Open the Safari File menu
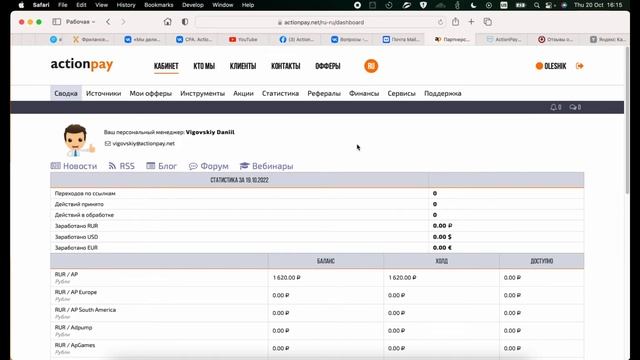 tap(62, 5)
